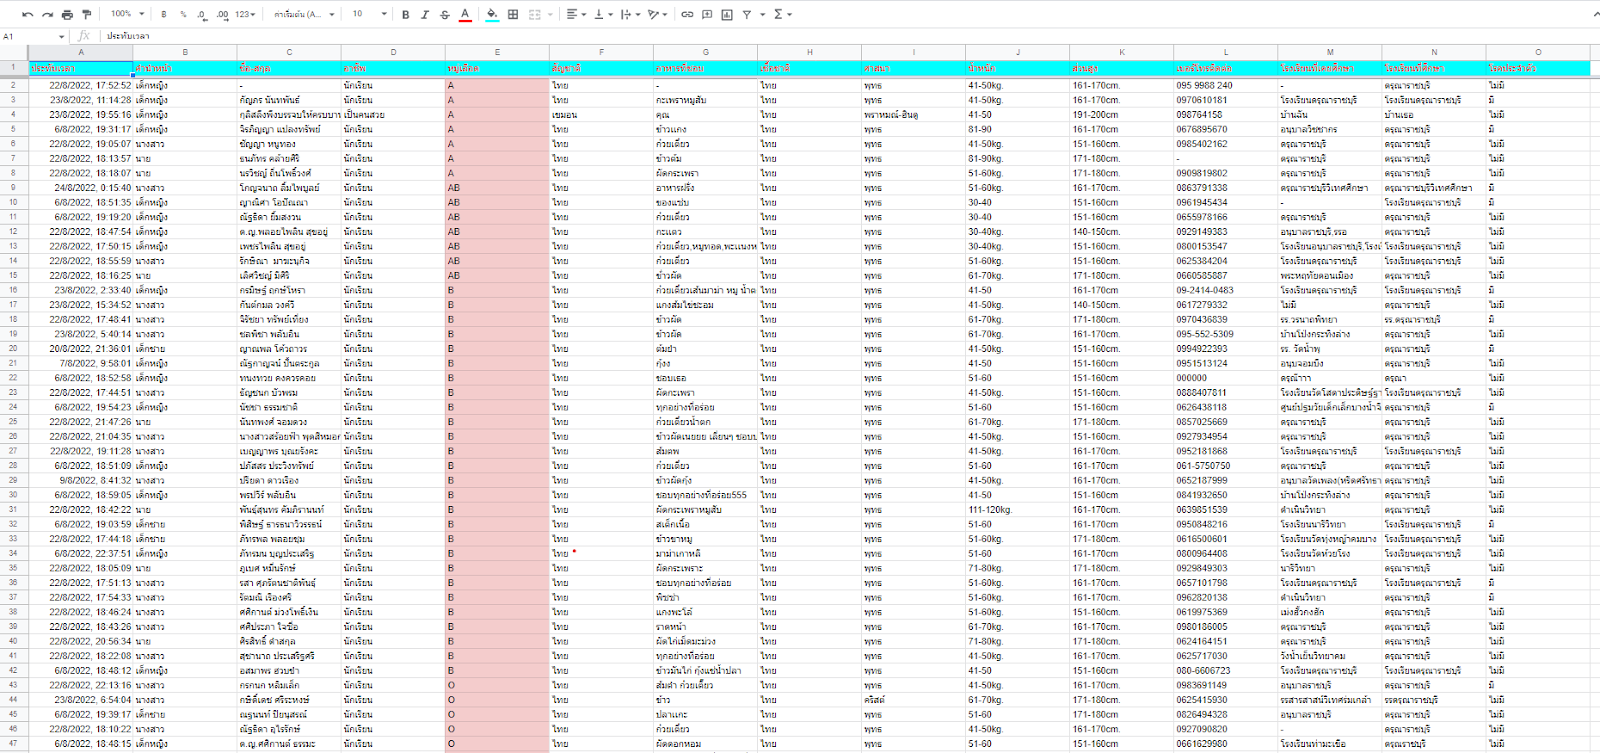Open the font family dropdown
The width and height of the screenshot is (1600, 753).
(x=303, y=14)
